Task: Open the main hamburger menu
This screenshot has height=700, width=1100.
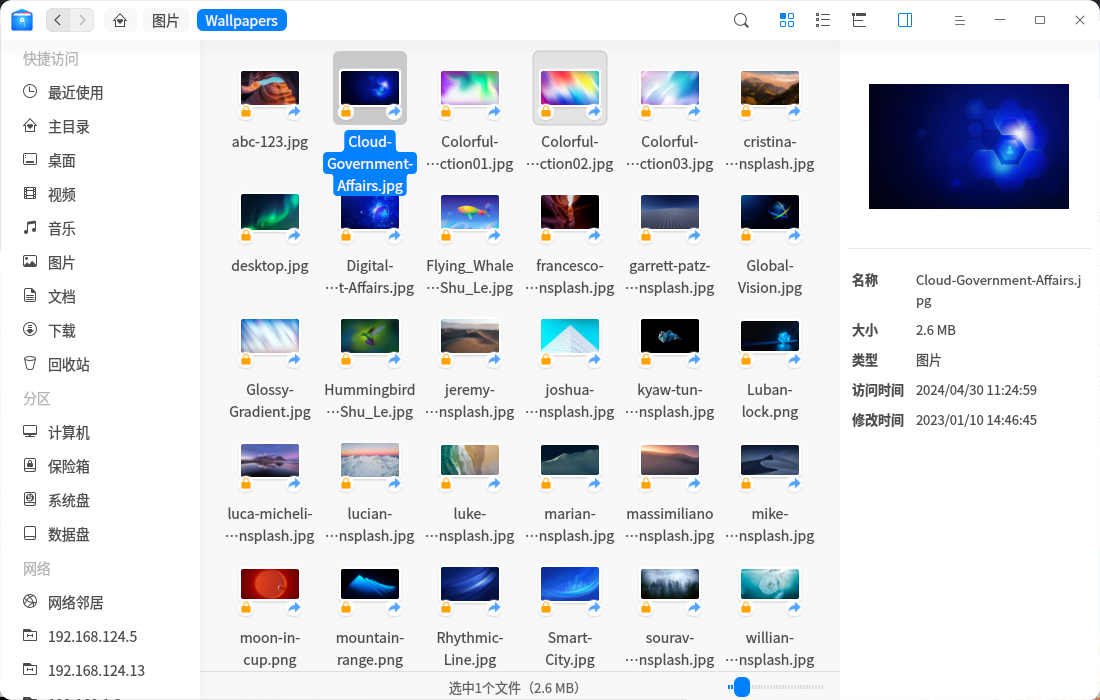Action: pos(960,20)
